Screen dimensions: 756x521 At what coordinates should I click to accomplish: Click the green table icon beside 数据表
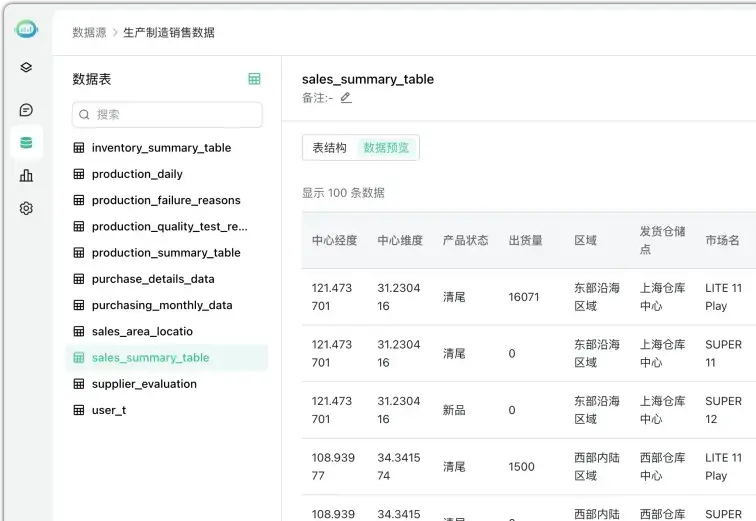pos(254,79)
